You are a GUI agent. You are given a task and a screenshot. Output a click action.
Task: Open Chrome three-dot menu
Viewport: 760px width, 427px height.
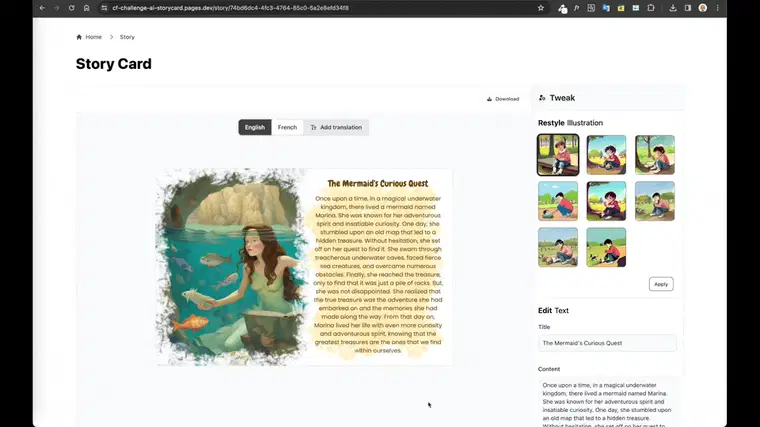pyautogui.click(x=717, y=8)
